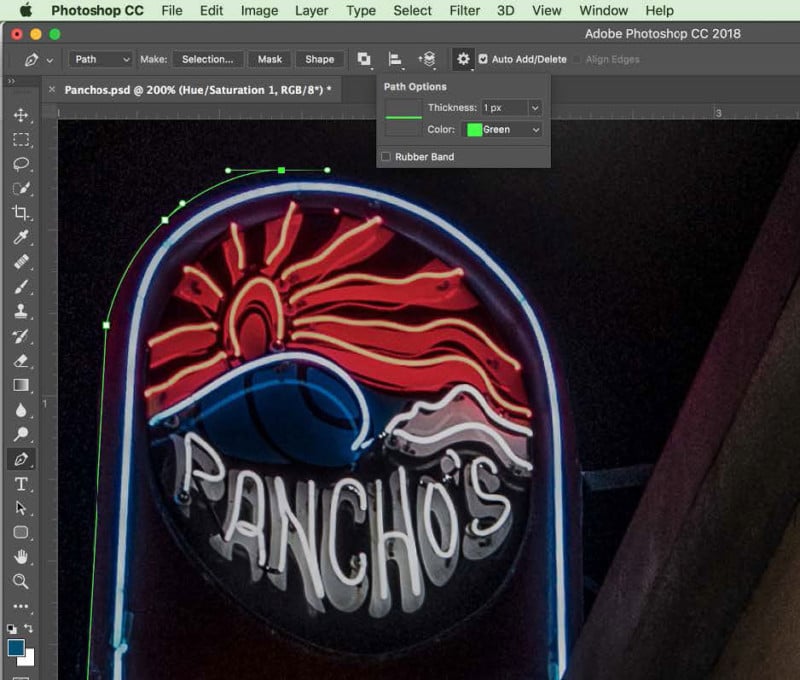Select the Dodge tool
This screenshot has width=800, height=680.
pos(21,434)
